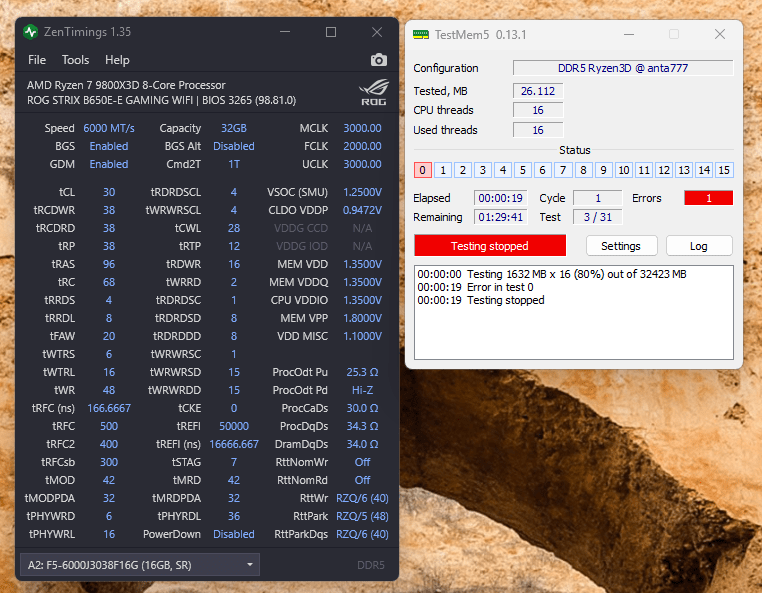Viewport: 762px width, 593px height.
Task: Select thread status box 15
Action: [724, 170]
